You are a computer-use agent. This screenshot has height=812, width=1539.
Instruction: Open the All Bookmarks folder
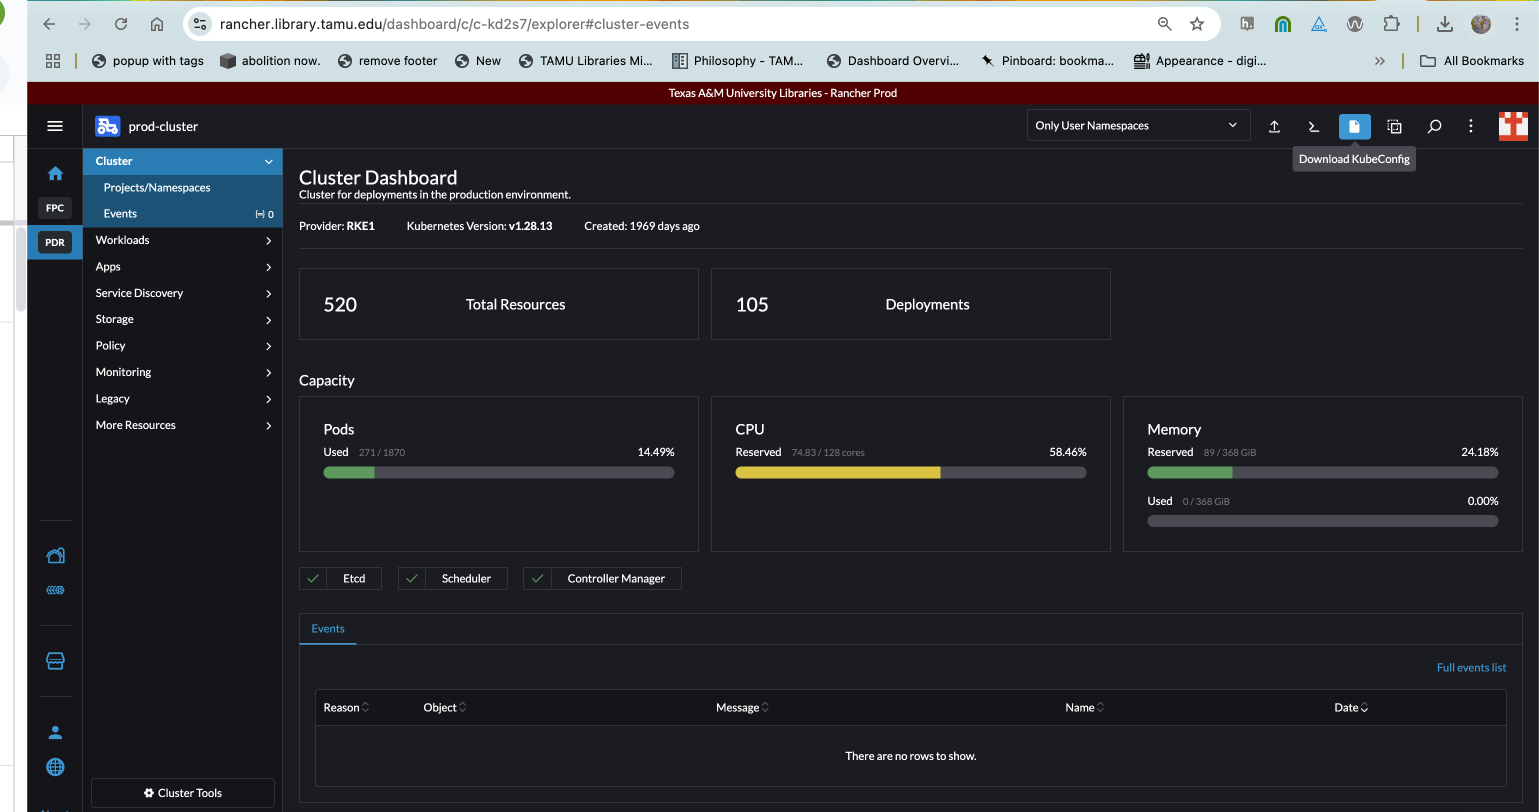click(1473, 61)
